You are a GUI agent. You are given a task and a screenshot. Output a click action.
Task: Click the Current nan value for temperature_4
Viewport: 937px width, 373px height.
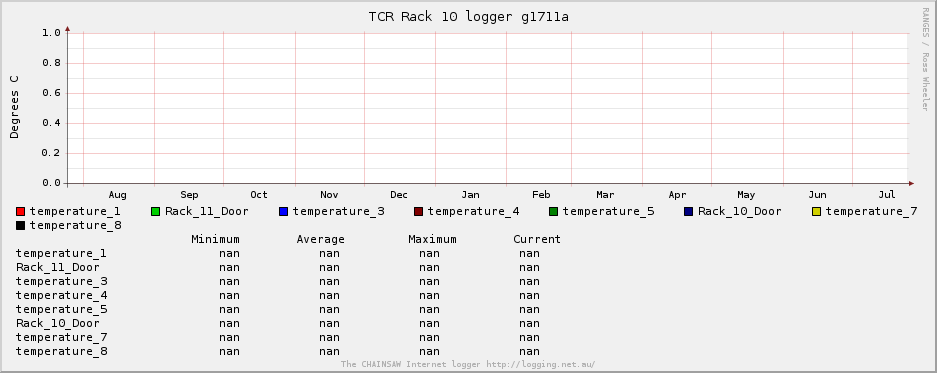(x=529, y=295)
